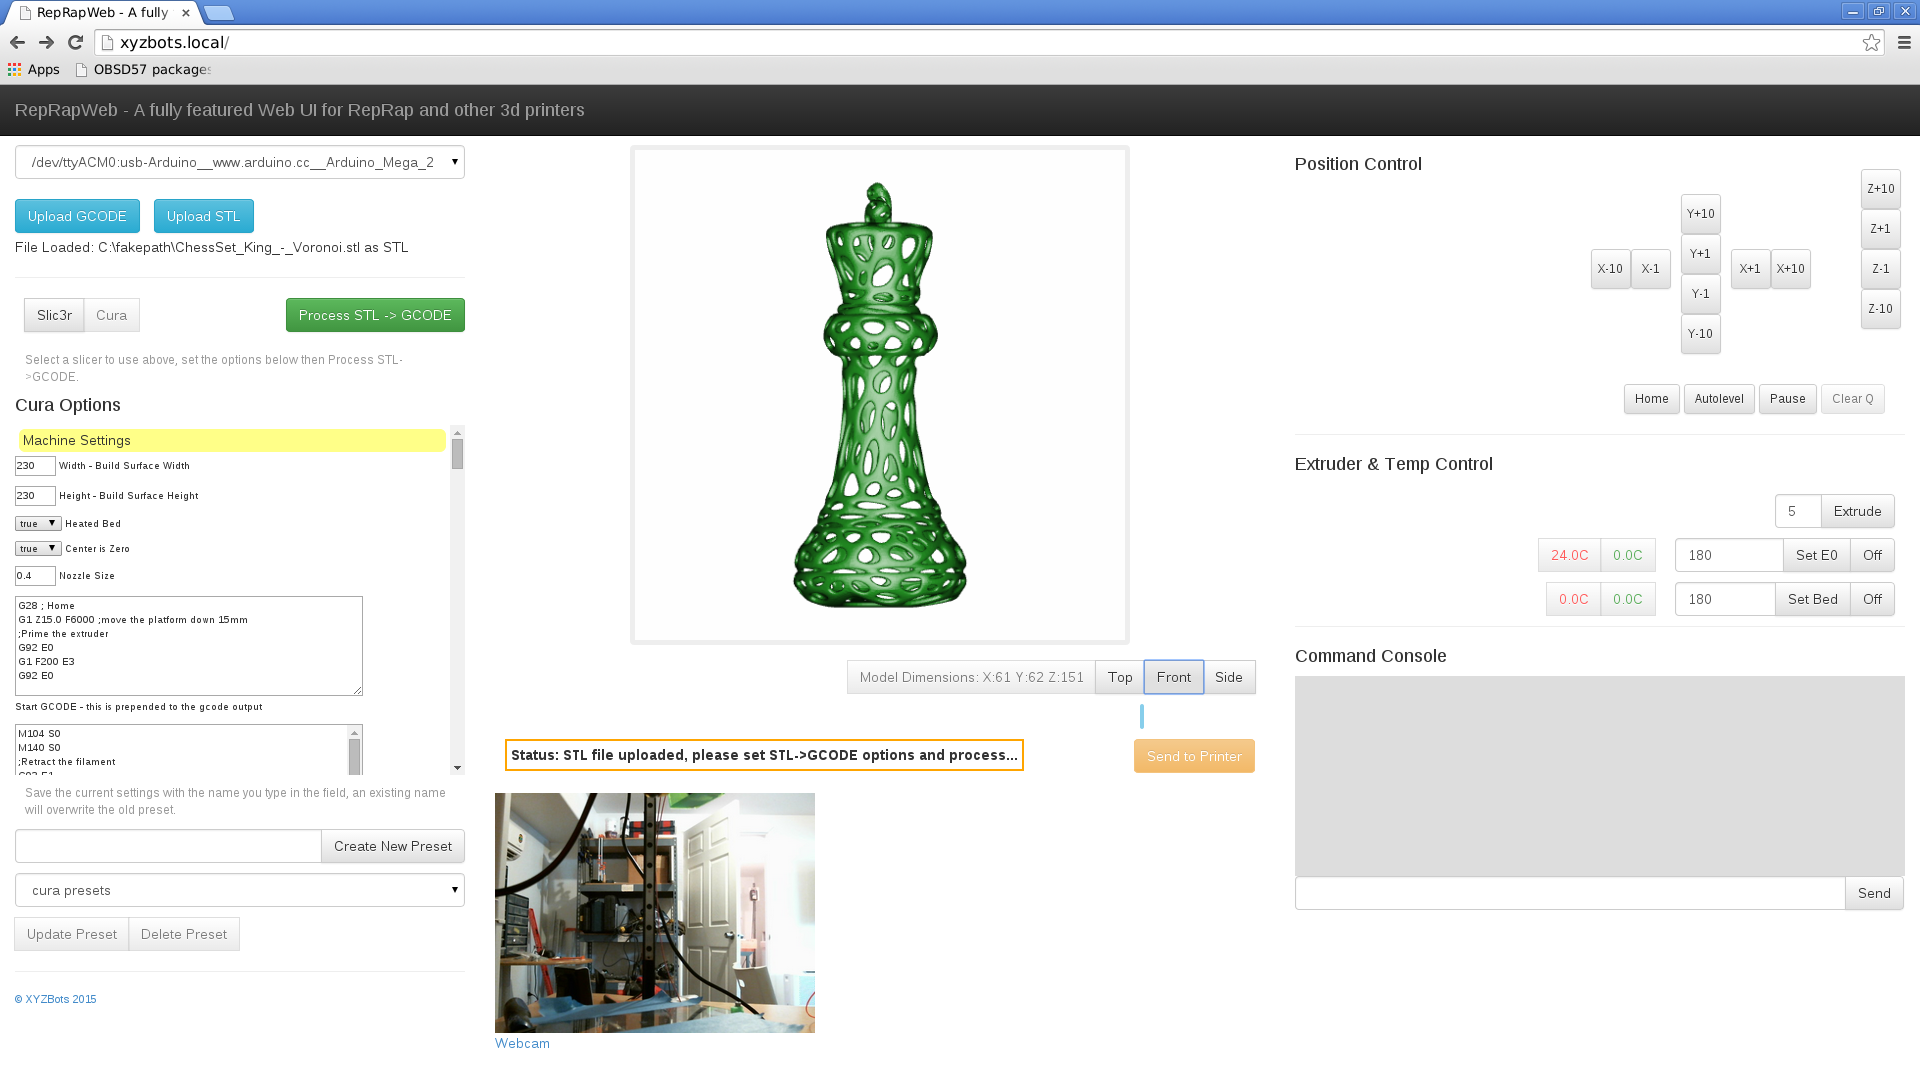Open the Apps grid shortcut
This screenshot has width=1920, height=1080.
(x=34, y=69)
